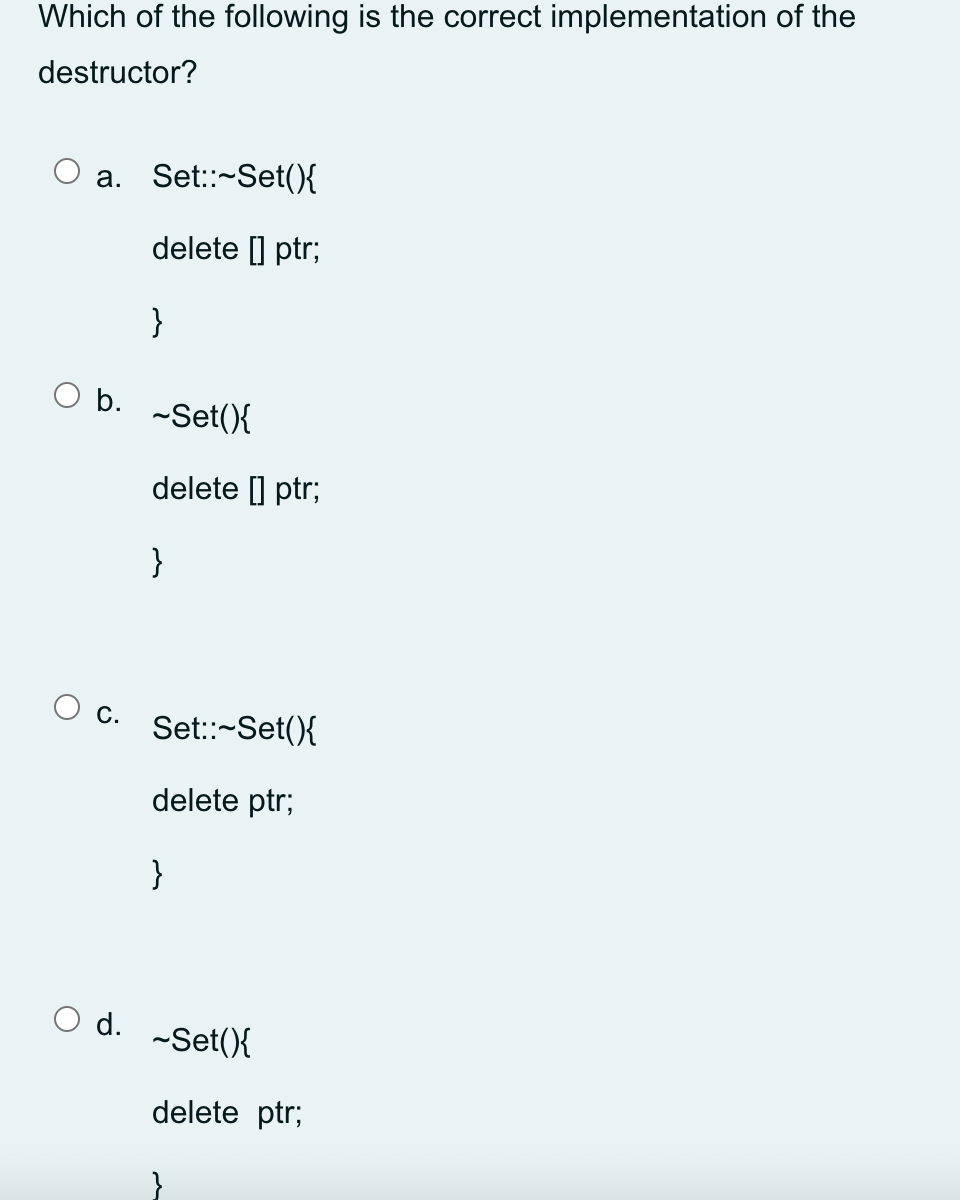The image size is (960, 1200).
Task: Click the Set::~Set() text in option c
Action: tap(235, 728)
